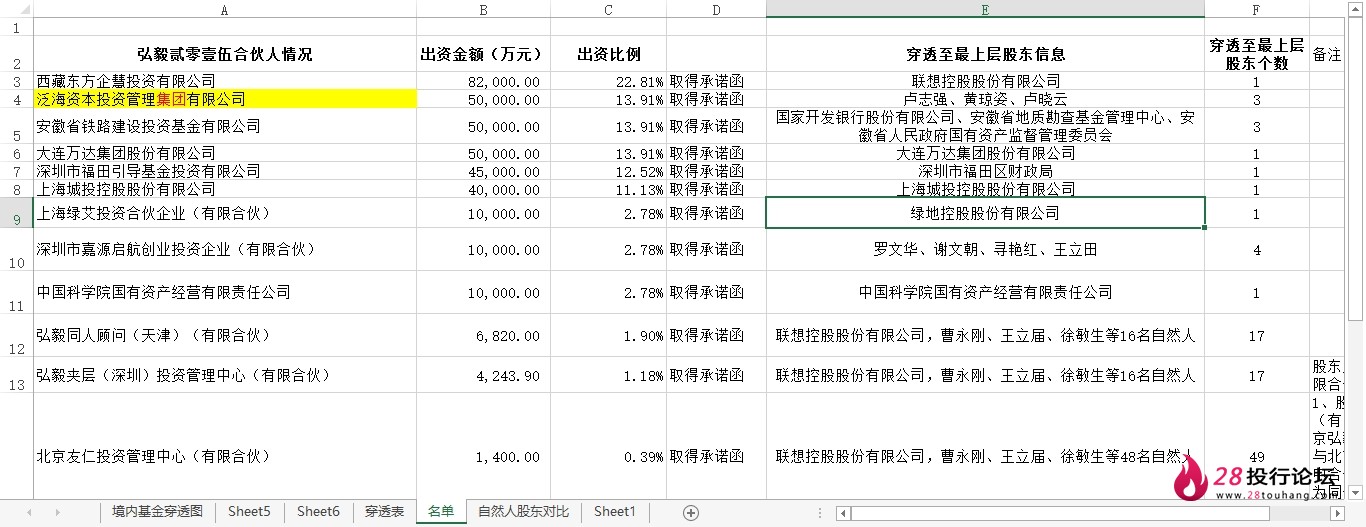Viewport: 1366px width, 527px height.
Task: Select cell 上海绿艾投资合伙企业（有限合伙）
Action: [225, 213]
